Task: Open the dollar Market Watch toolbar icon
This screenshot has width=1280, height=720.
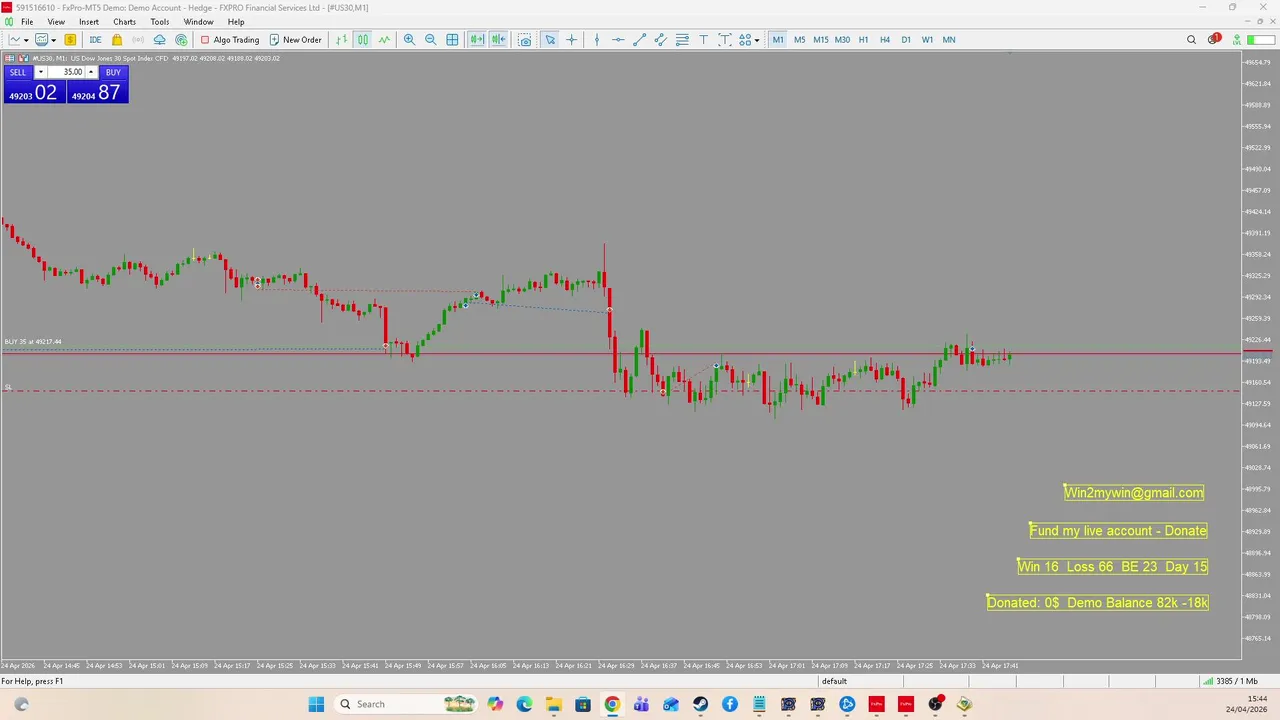Action: coord(70,40)
